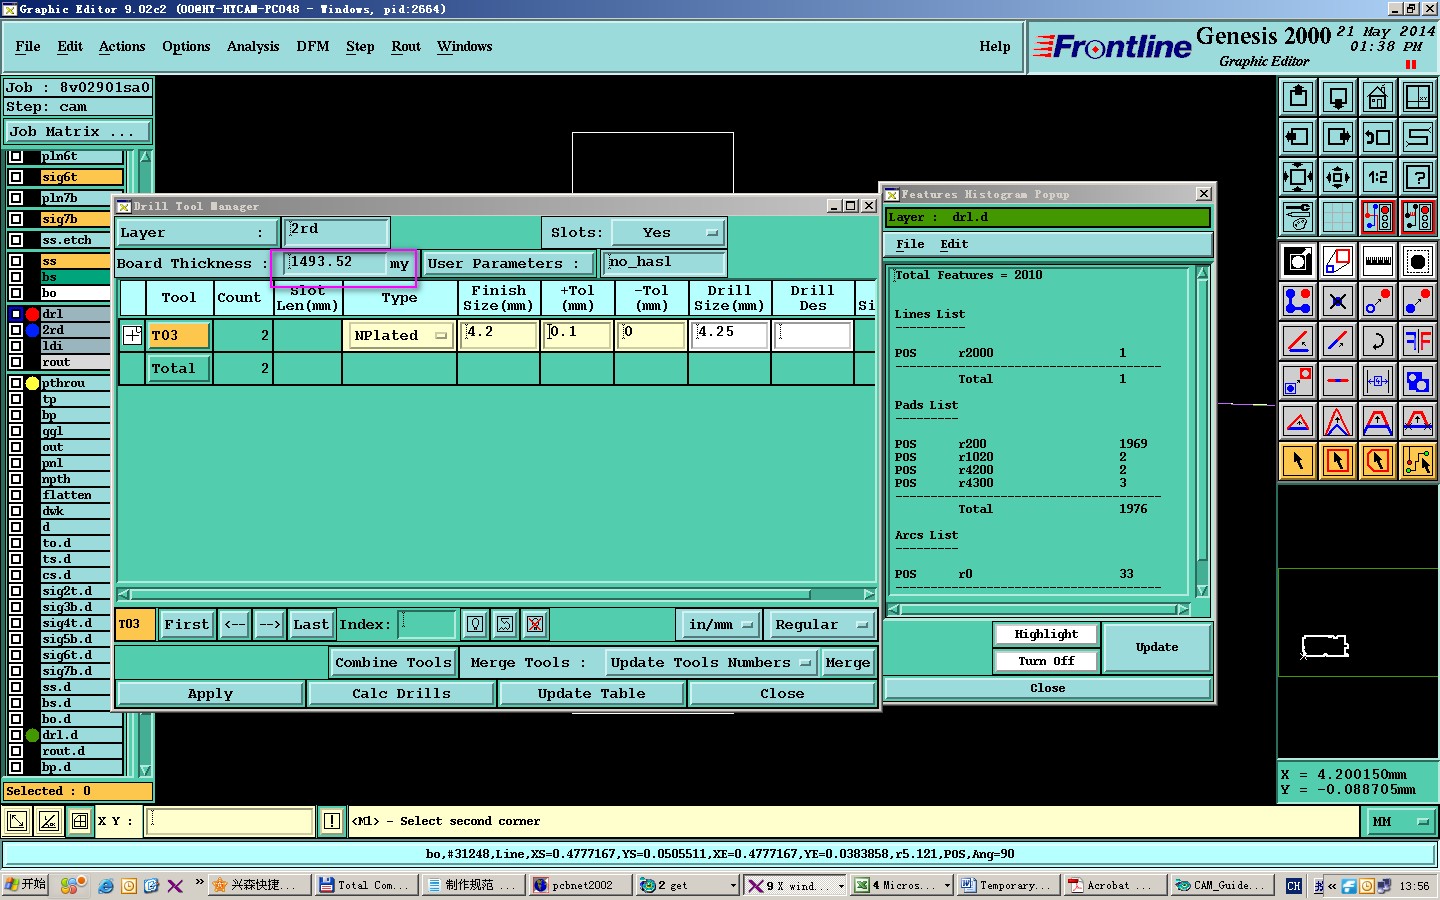
Task: Click the pan left view icon
Action: 1298,137
